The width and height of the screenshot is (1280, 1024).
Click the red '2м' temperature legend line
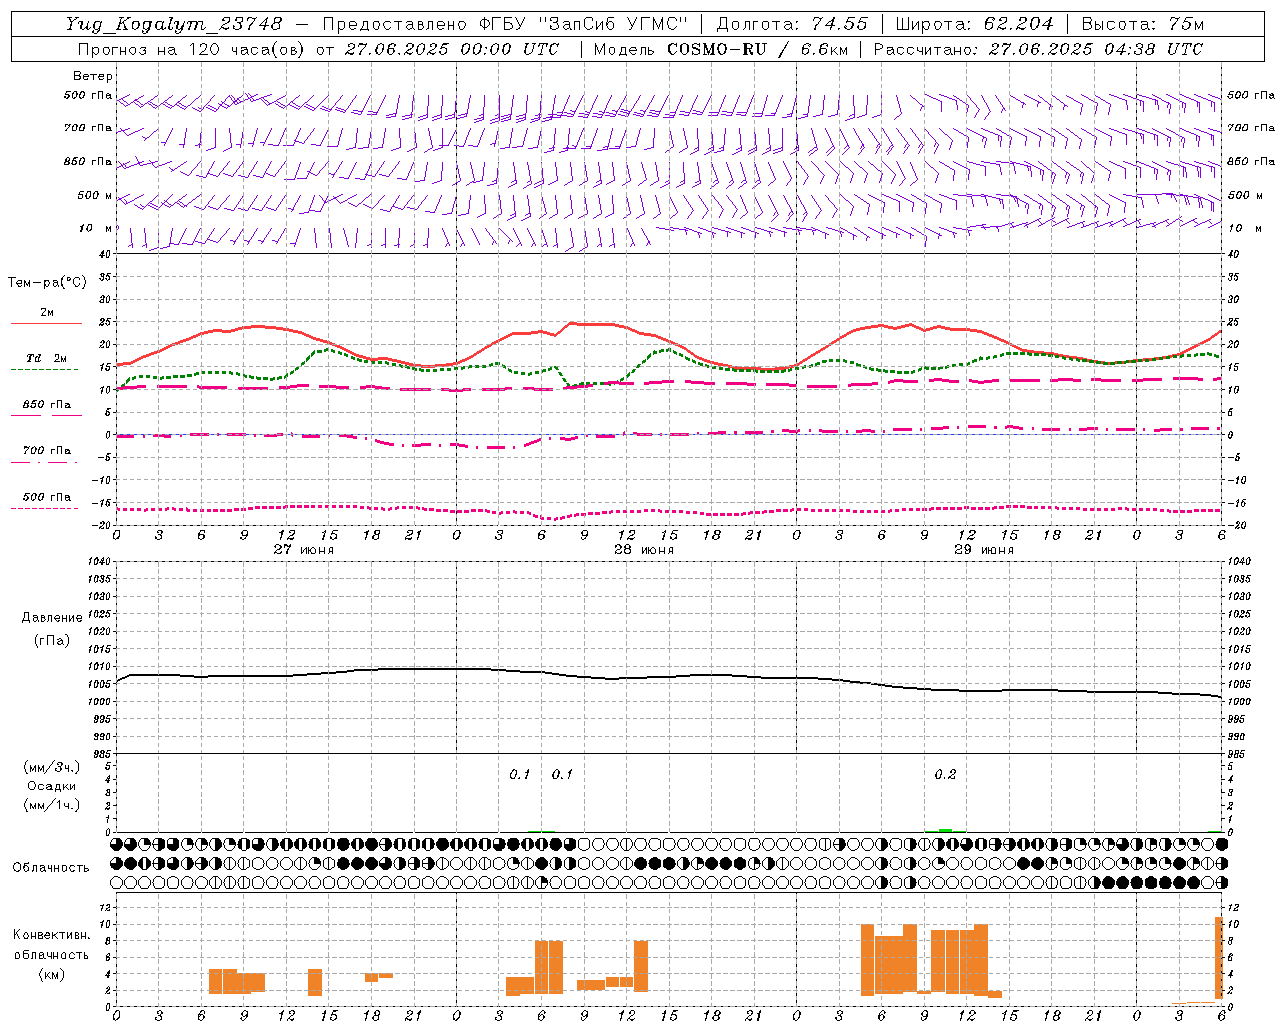[46, 323]
